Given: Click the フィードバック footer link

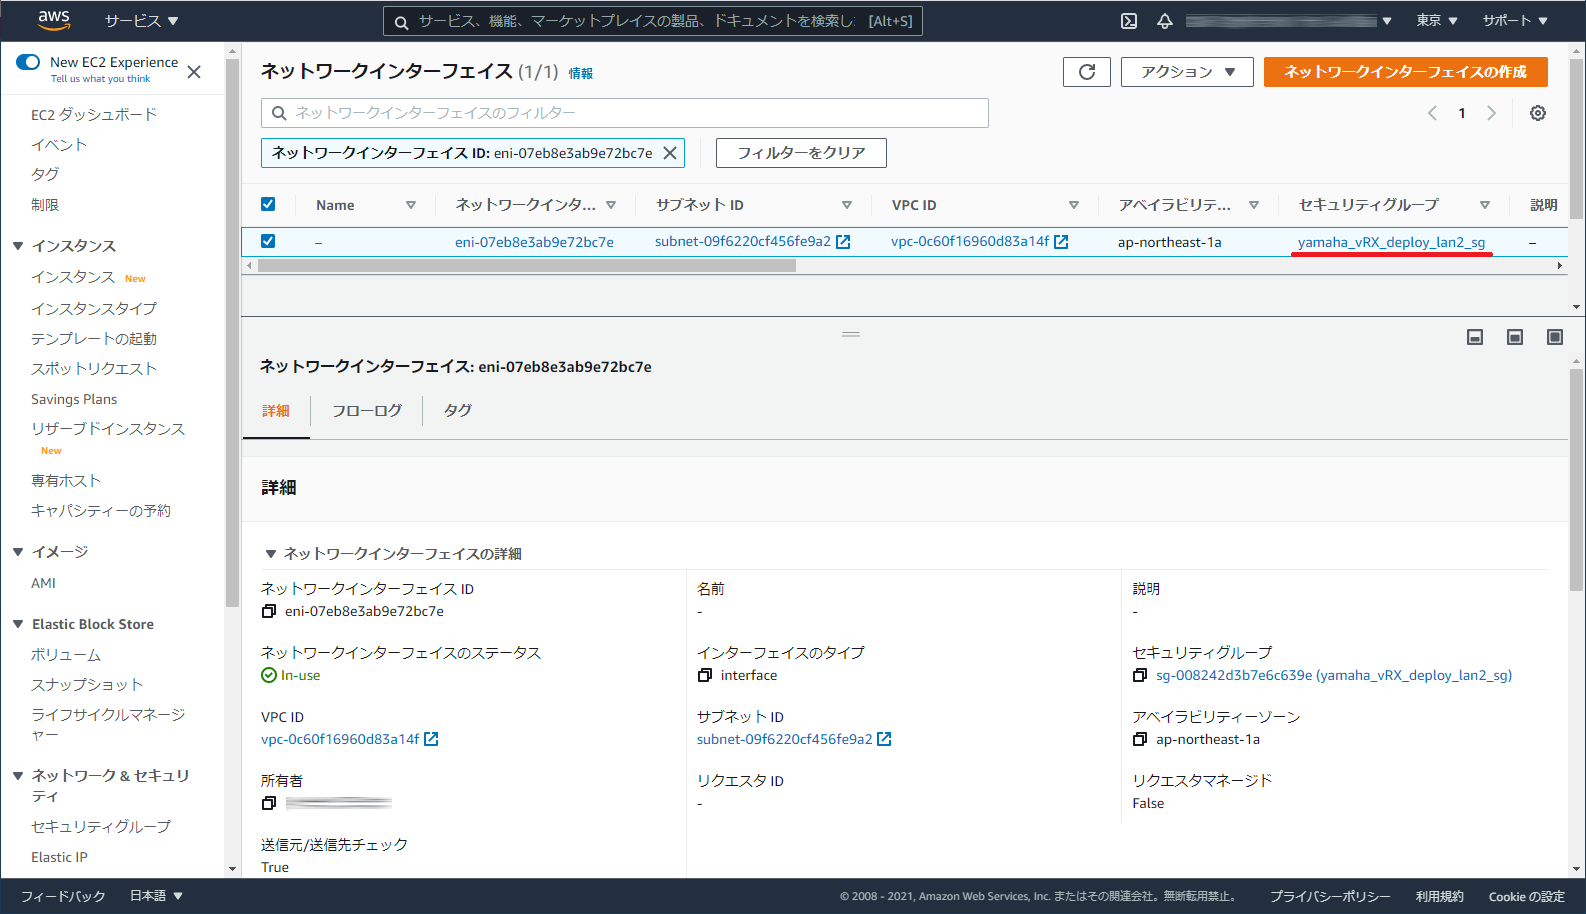Looking at the screenshot, I should click(63, 896).
